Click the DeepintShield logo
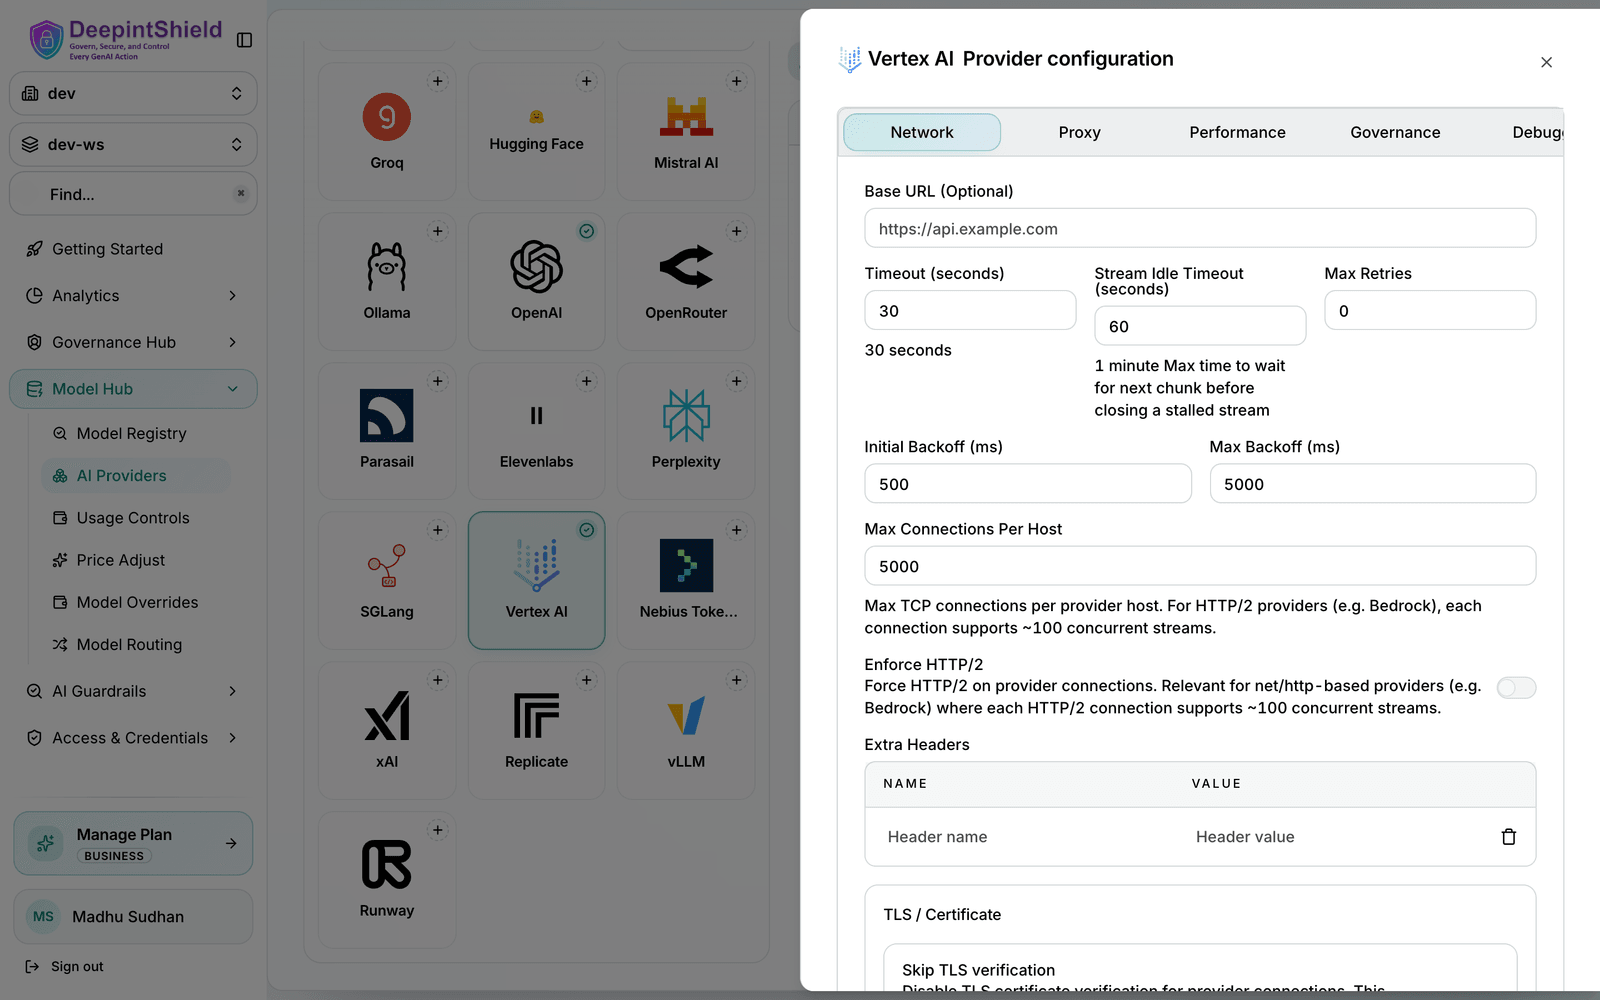 pyautogui.click(x=125, y=40)
